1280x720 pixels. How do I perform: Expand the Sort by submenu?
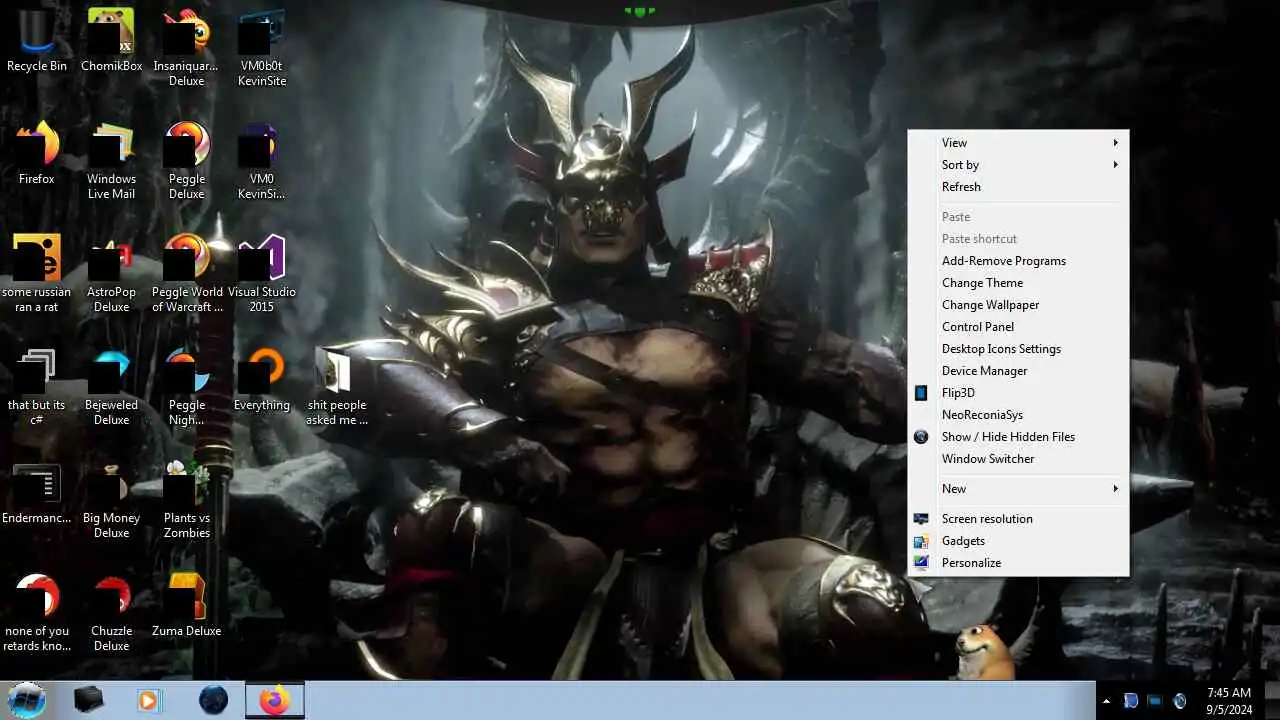point(1018,165)
